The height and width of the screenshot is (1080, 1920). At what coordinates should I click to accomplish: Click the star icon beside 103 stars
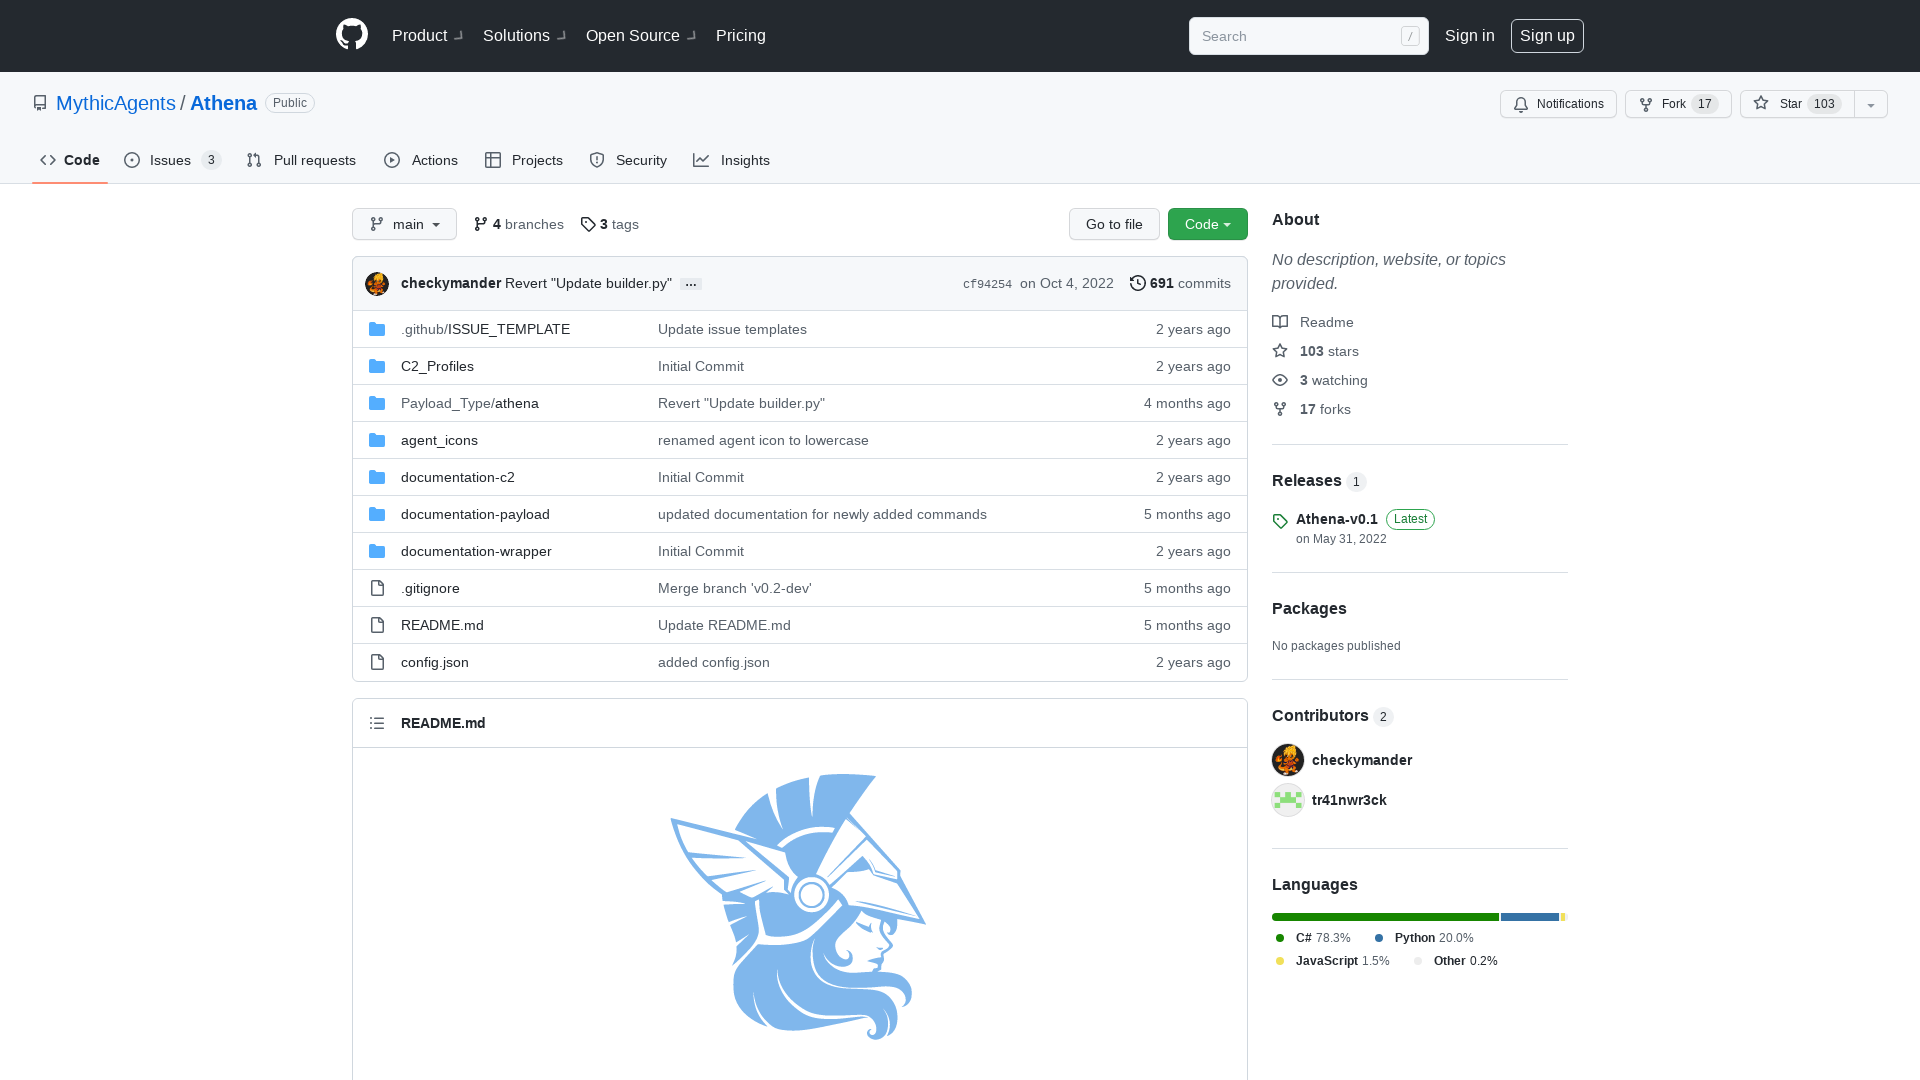[1280, 351]
